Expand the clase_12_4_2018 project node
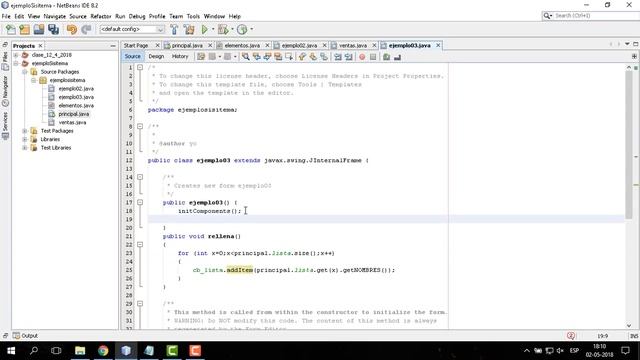The height and width of the screenshot is (360, 640). 16,55
